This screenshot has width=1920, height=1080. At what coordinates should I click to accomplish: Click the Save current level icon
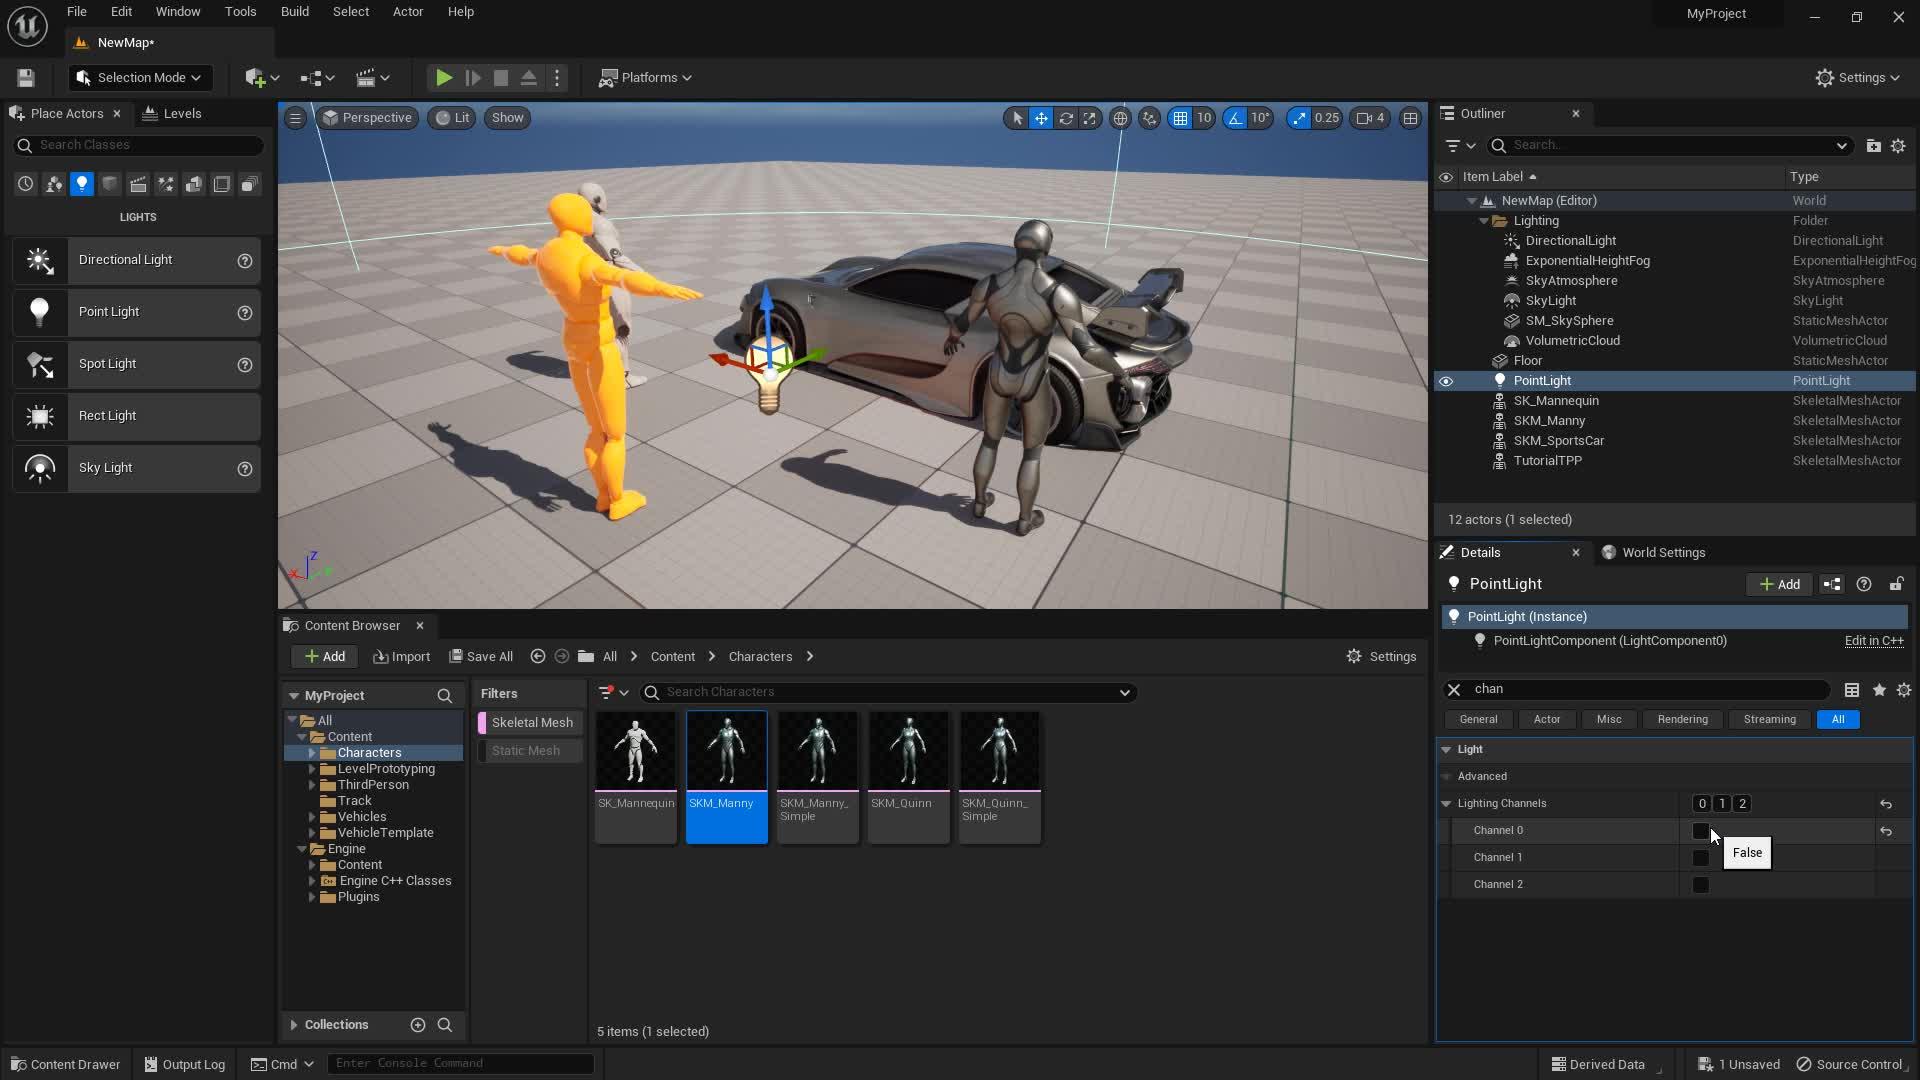[26, 78]
